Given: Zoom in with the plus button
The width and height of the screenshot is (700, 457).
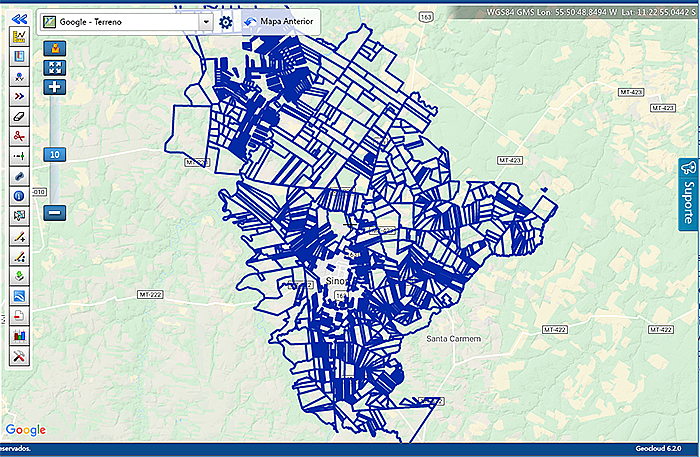Looking at the screenshot, I should pos(54,87).
